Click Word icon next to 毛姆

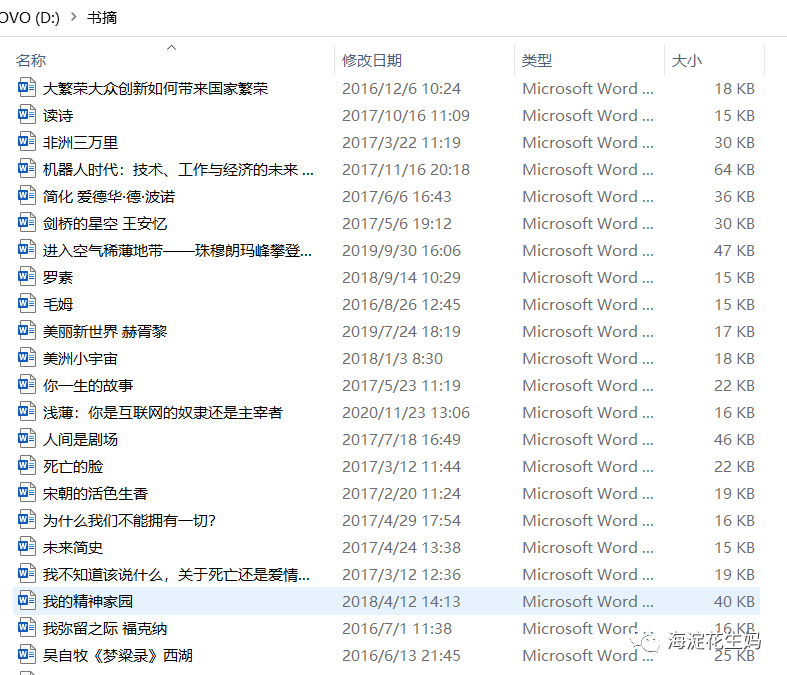27,304
